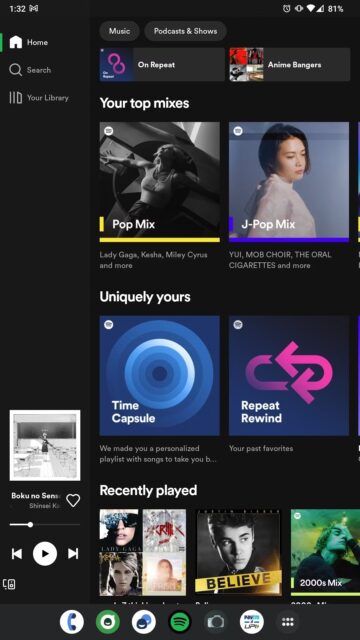Play the current track
The height and width of the screenshot is (640, 360).
point(45,554)
